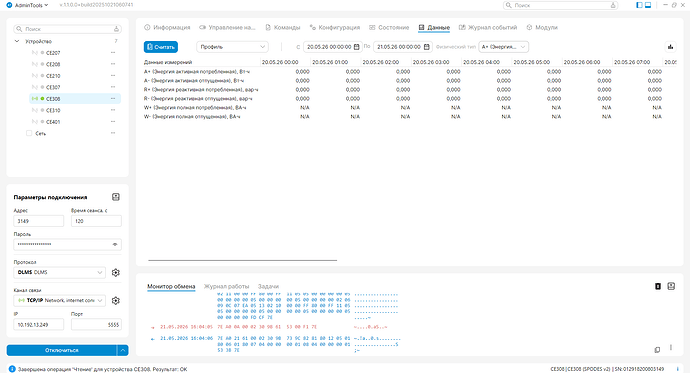The width and height of the screenshot is (690, 373).
Task: Switch to the Журнал событий tab
Action: click(x=488, y=27)
